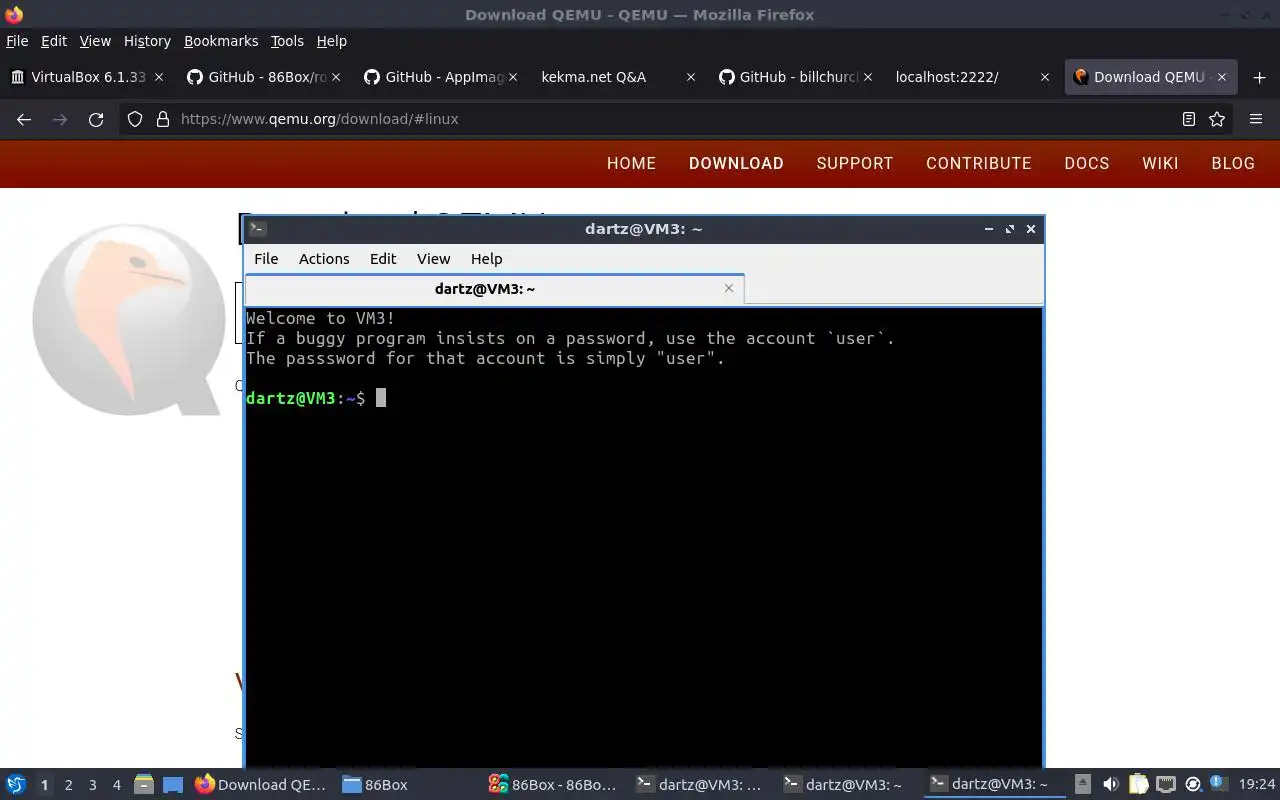The width and height of the screenshot is (1280, 800).
Task: Click the show desktop panel icon
Action: pyautogui.click(x=173, y=785)
